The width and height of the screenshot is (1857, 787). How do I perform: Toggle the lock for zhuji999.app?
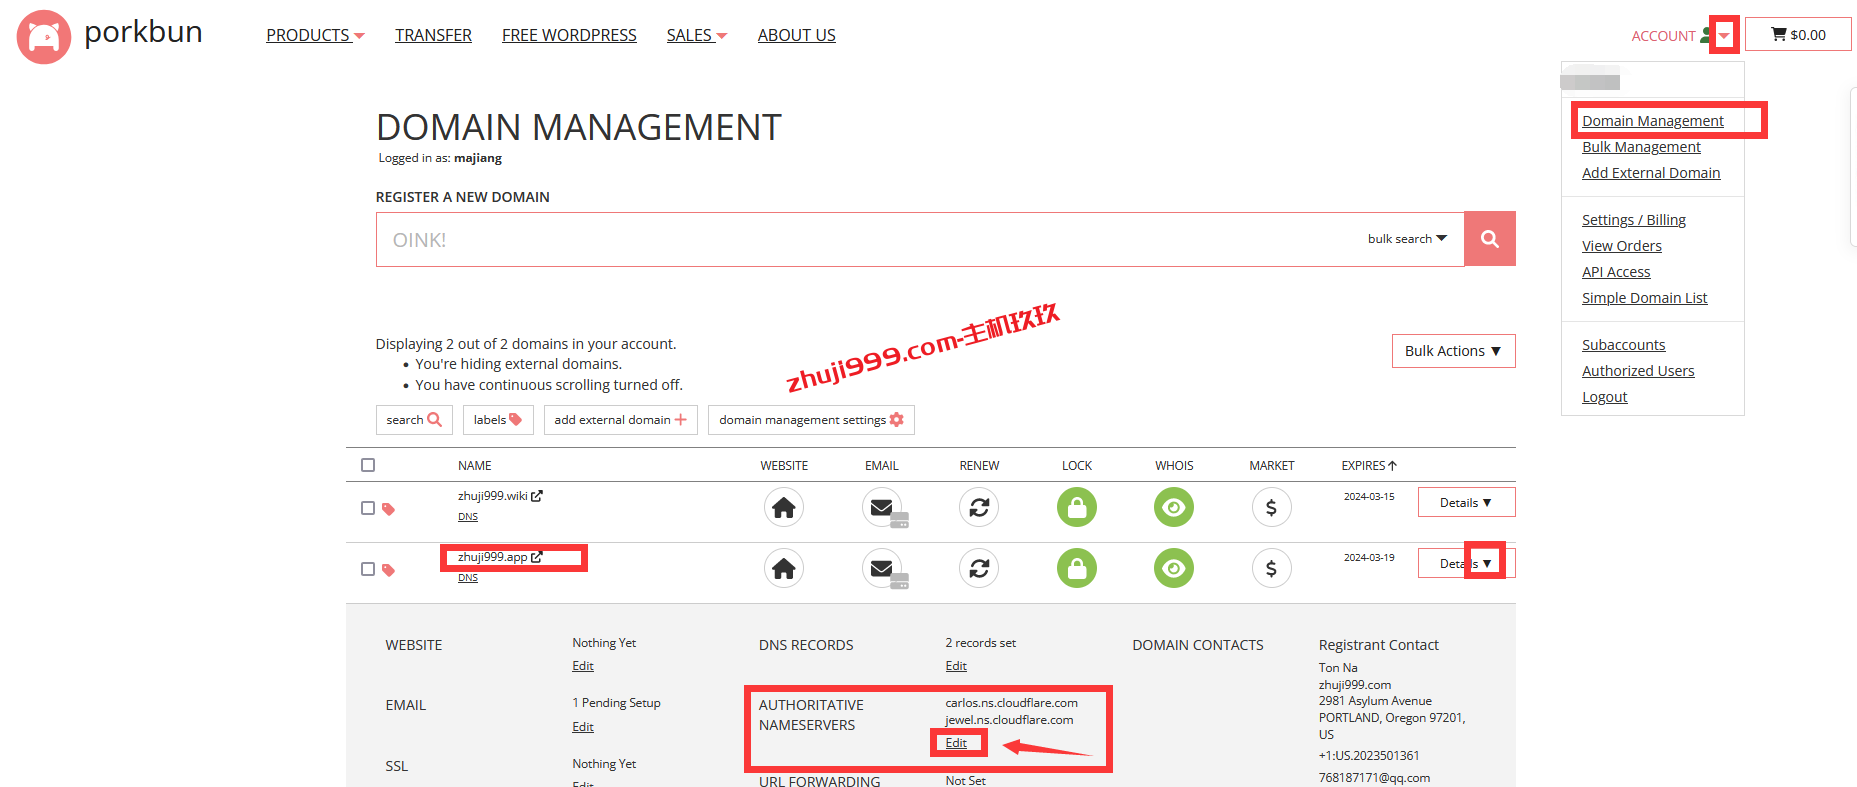(x=1077, y=569)
